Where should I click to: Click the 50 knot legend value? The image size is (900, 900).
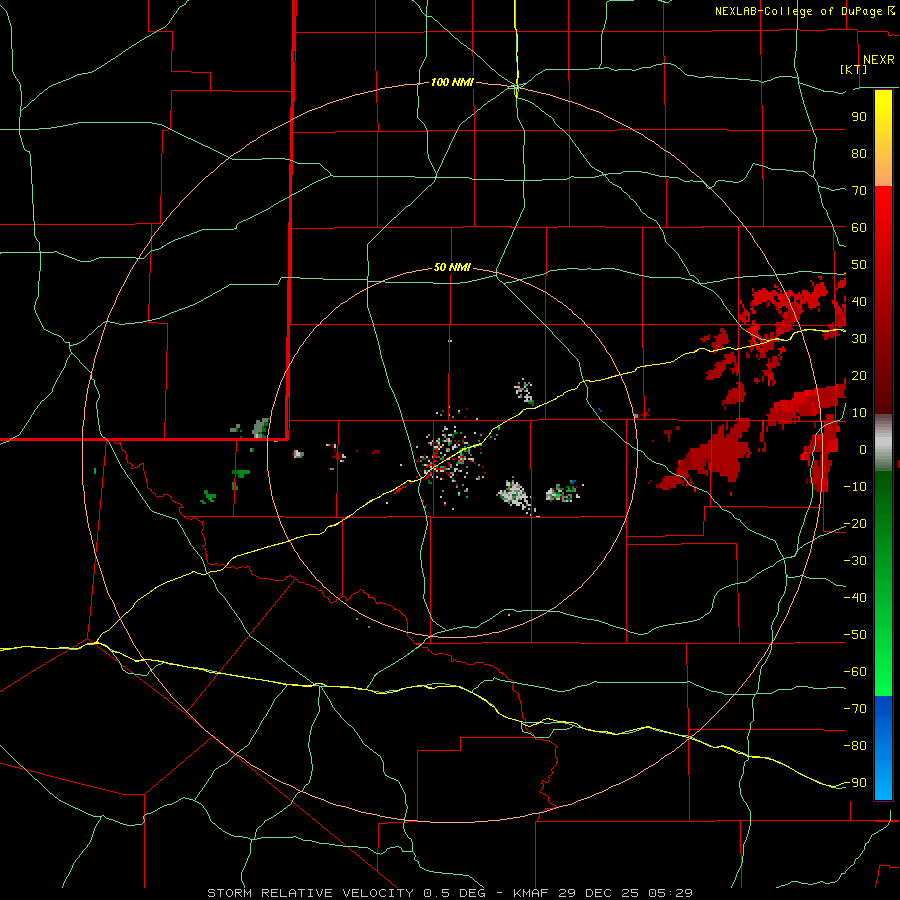[x=859, y=265]
